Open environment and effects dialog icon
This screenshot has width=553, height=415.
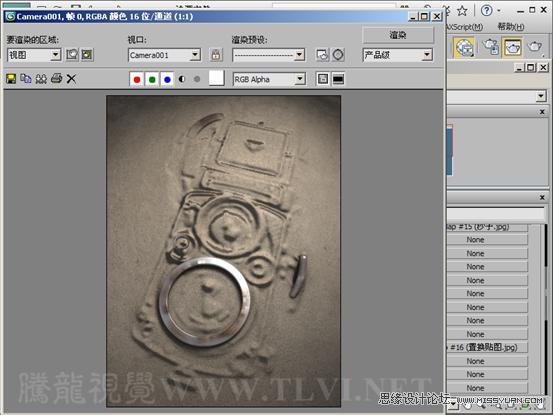[x=338, y=55]
